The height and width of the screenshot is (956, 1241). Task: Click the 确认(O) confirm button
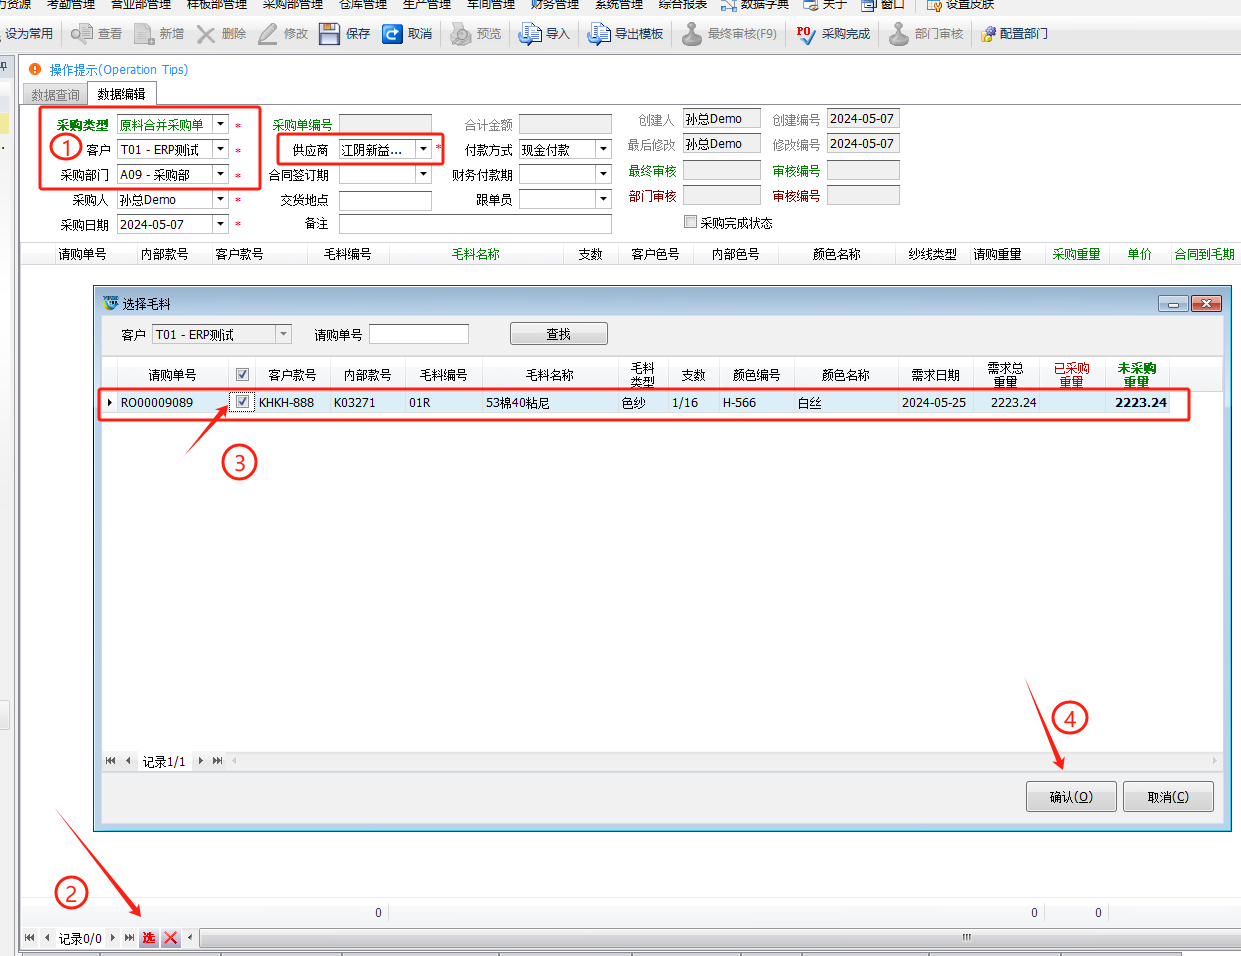pyautogui.click(x=1071, y=797)
